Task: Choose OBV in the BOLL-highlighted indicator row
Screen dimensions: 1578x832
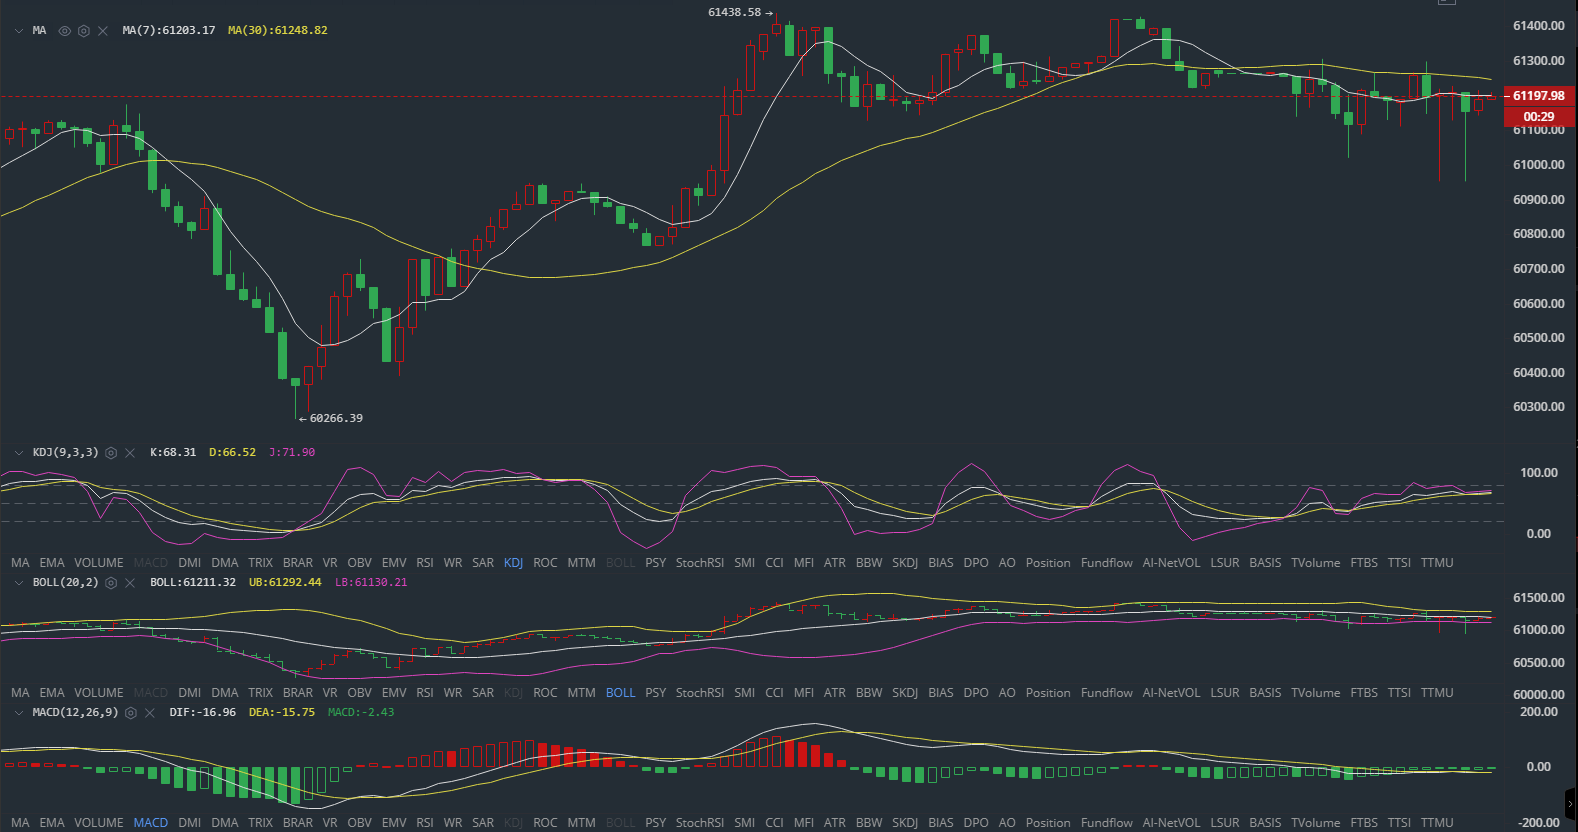Action: point(360,693)
